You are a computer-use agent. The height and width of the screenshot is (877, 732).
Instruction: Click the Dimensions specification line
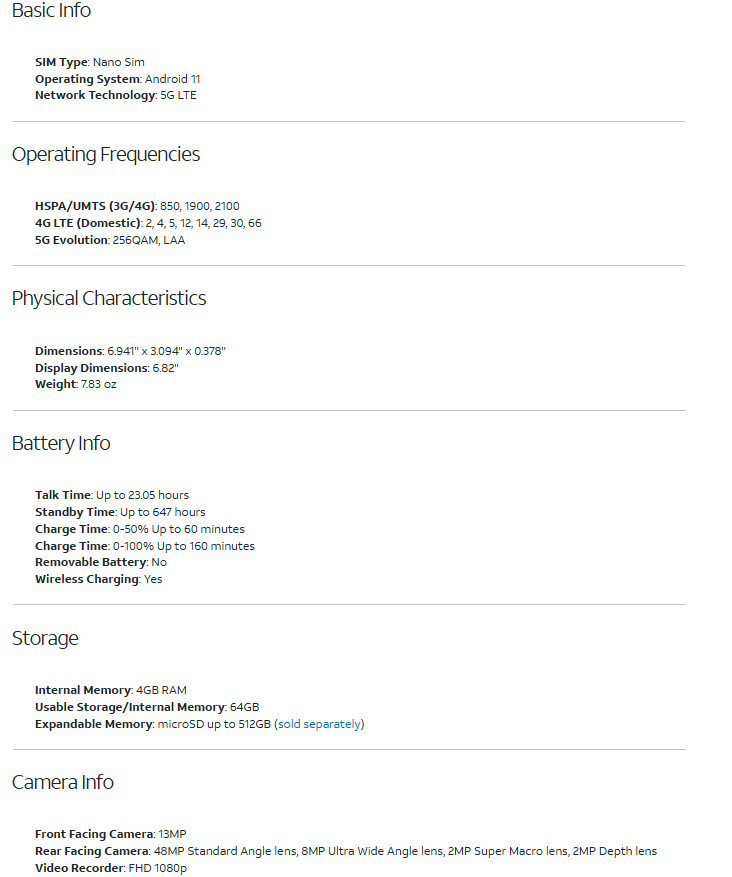click(x=130, y=351)
